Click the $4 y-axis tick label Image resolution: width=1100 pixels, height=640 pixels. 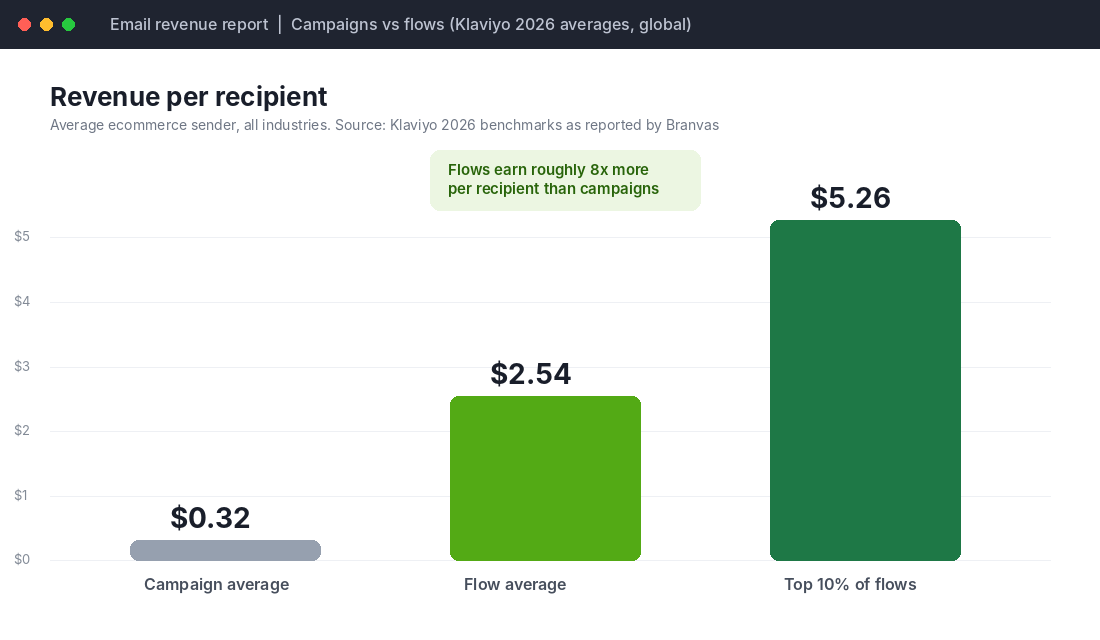[x=22, y=302]
